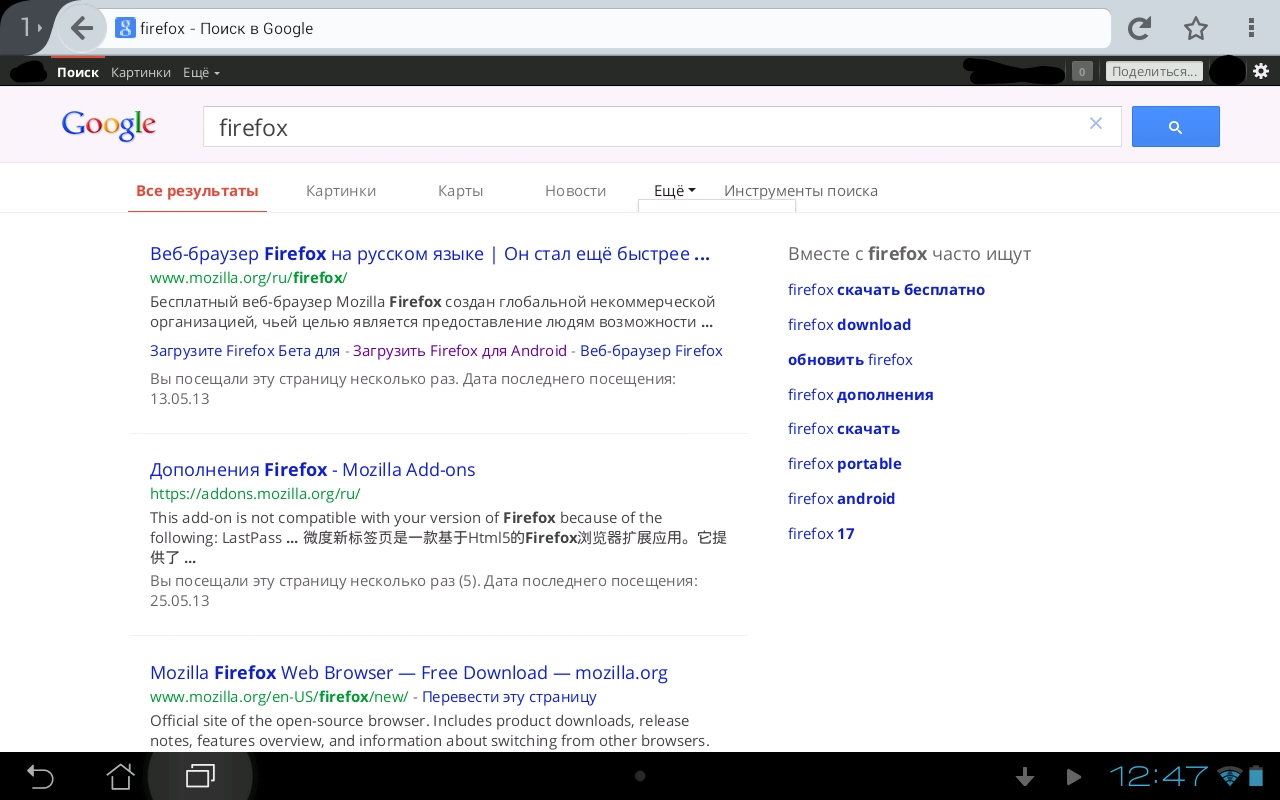Search related firefox скачать бесплатно

point(886,290)
